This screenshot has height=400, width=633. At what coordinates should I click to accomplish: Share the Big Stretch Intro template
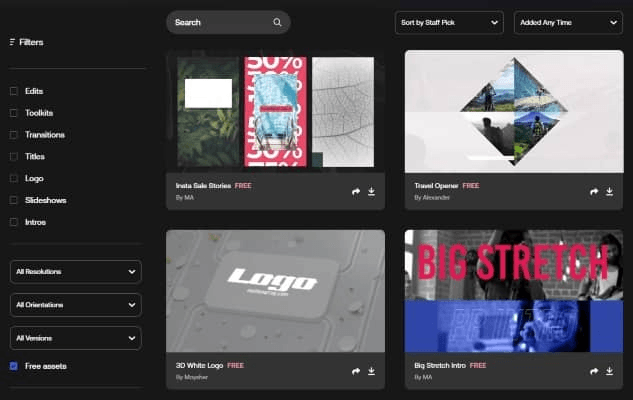point(594,371)
